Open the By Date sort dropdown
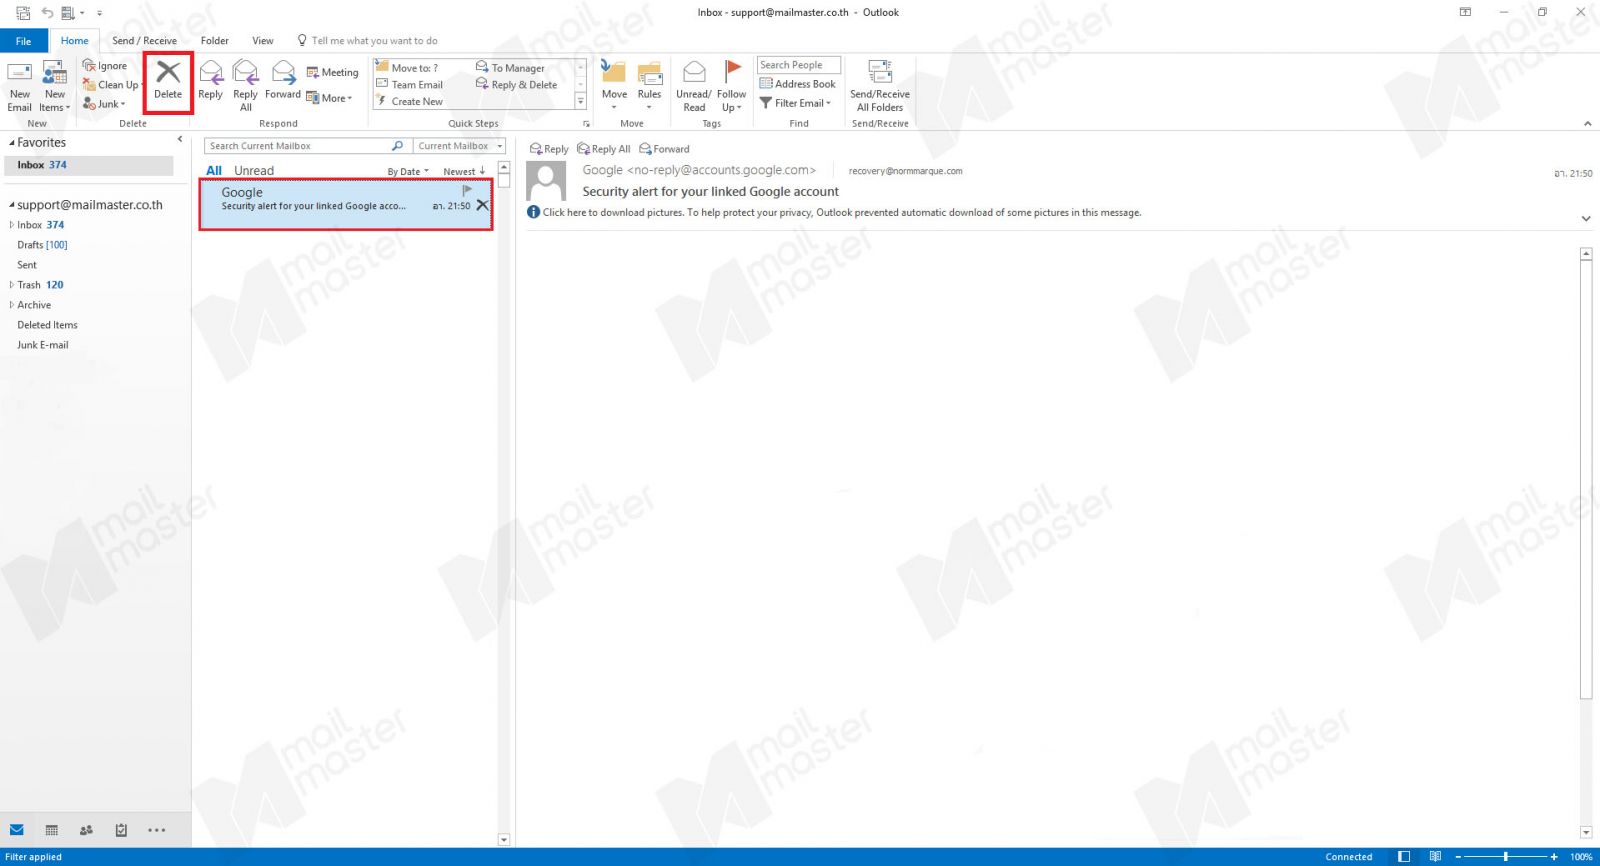The image size is (1600, 866). tap(408, 172)
